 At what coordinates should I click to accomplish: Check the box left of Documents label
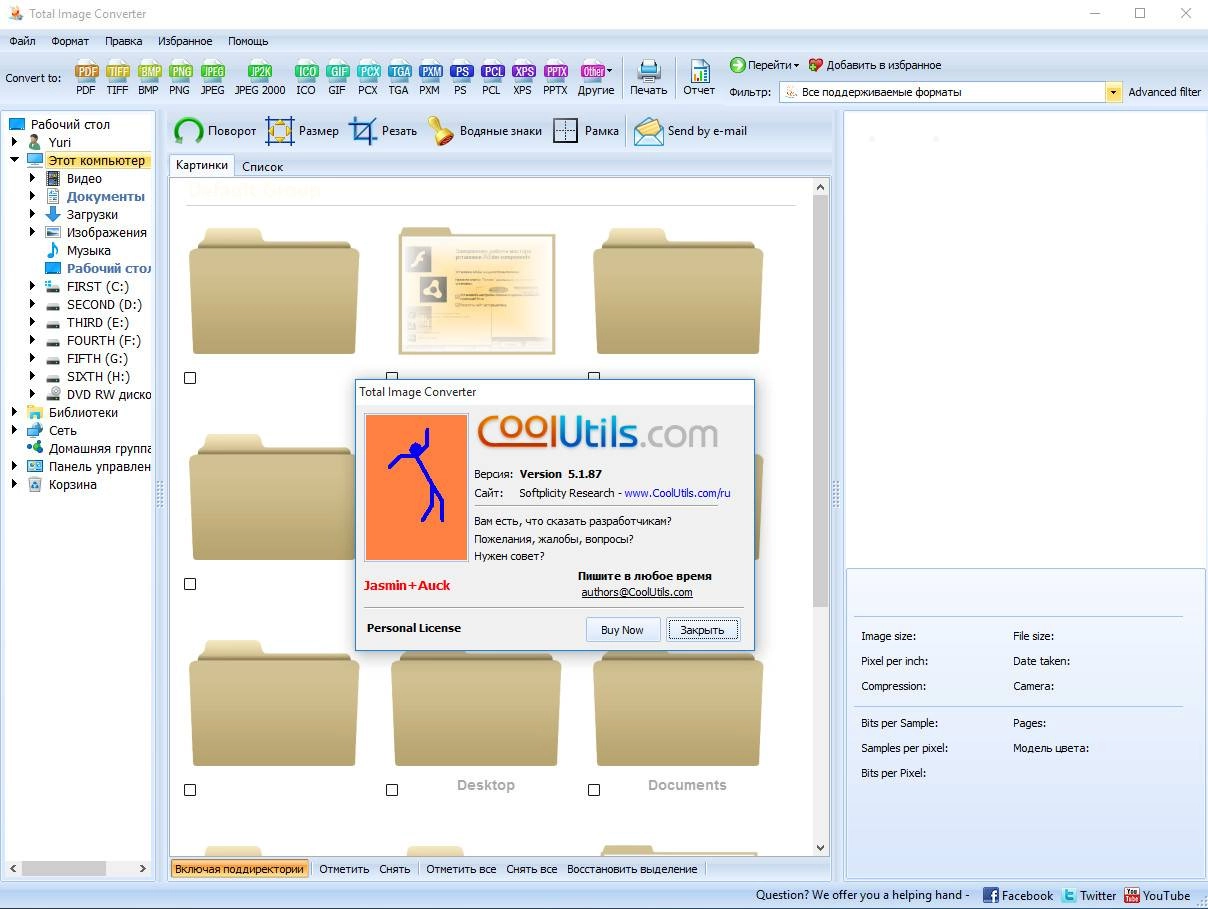[x=594, y=790]
